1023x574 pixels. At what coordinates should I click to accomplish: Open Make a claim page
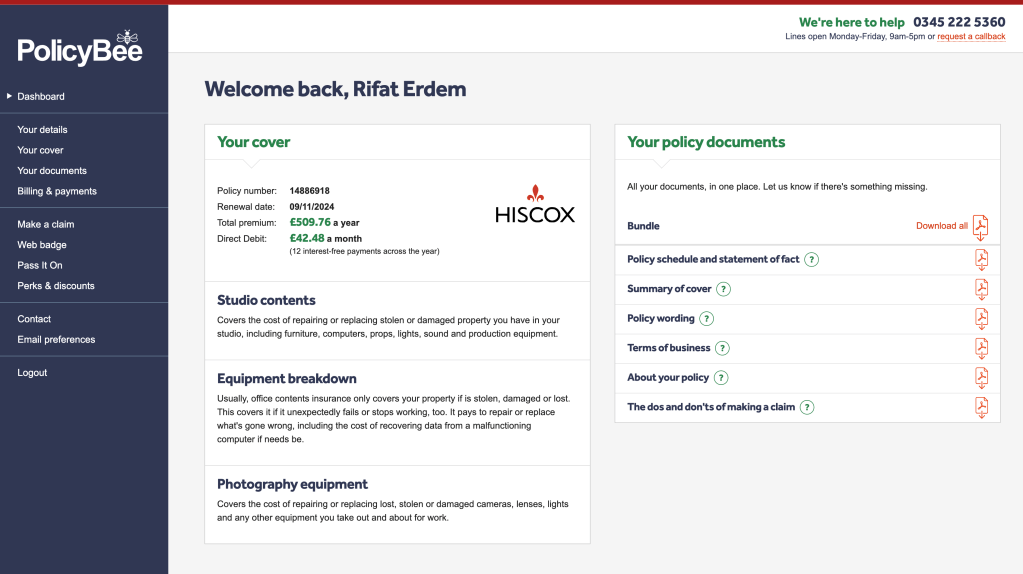pyautogui.click(x=46, y=224)
